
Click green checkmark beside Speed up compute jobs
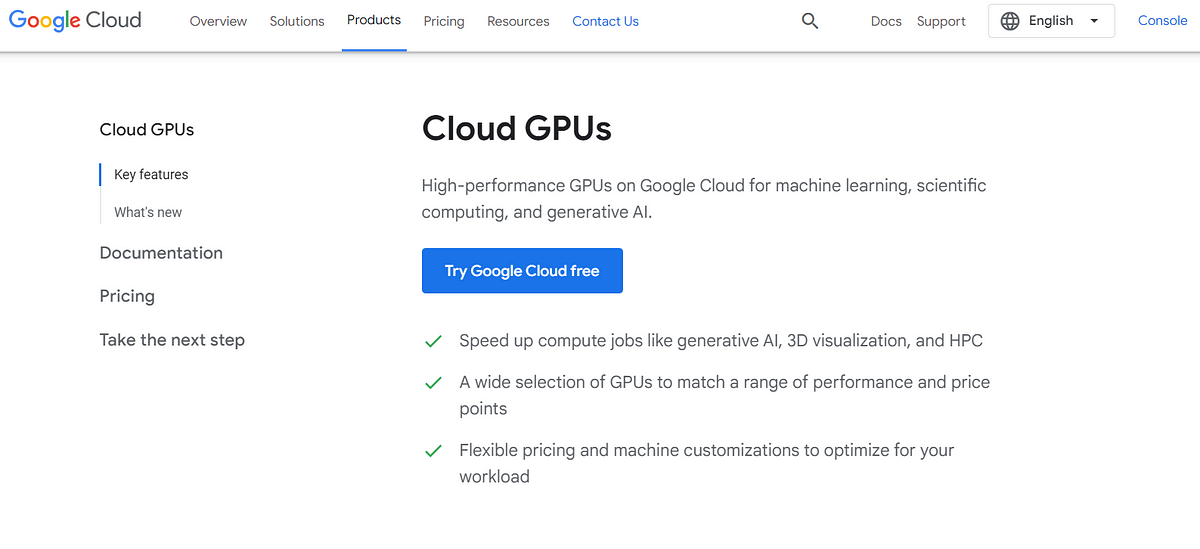(433, 341)
